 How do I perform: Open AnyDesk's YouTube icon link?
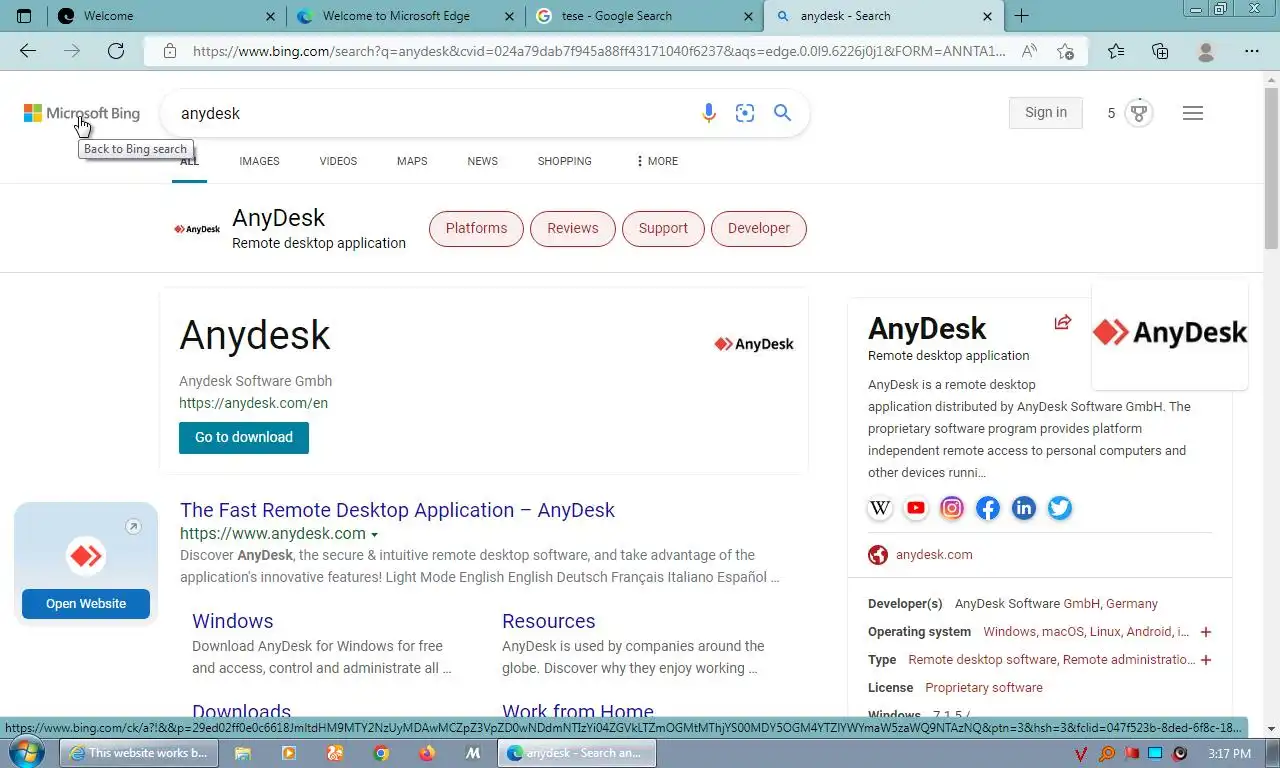tap(916, 508)
